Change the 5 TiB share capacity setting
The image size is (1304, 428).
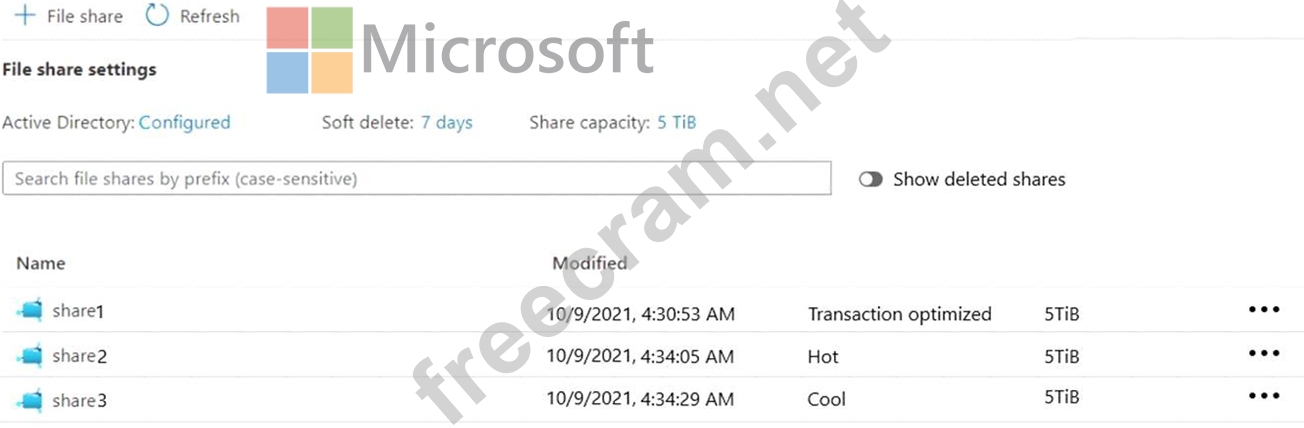click(x=677, y=123)
